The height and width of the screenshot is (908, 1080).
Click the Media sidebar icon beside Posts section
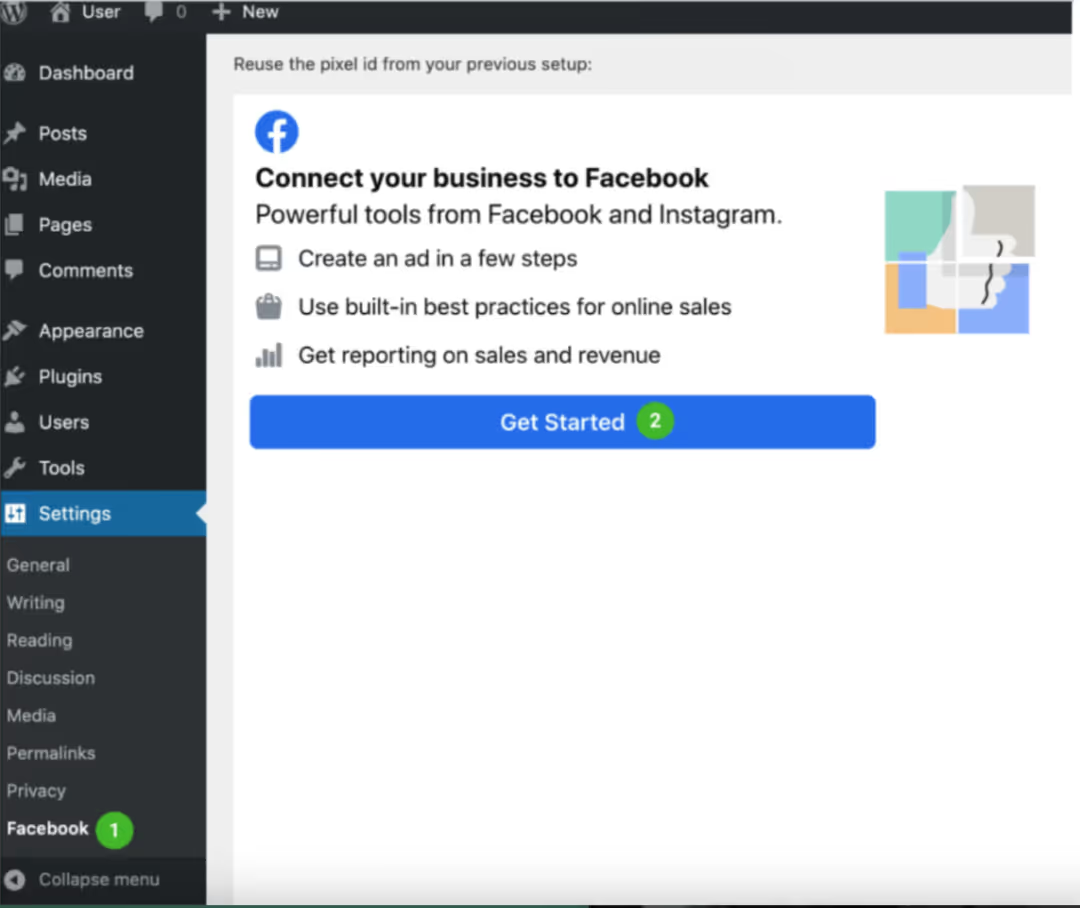coord(14,179)
